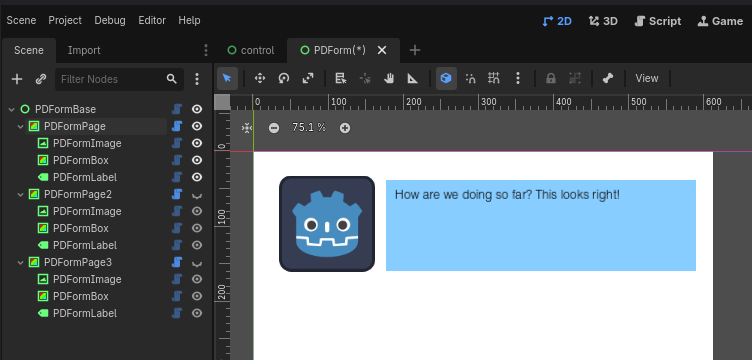Open the script icon on PDFormPage row
752x360 pixels.
click(x=177, y=126)
